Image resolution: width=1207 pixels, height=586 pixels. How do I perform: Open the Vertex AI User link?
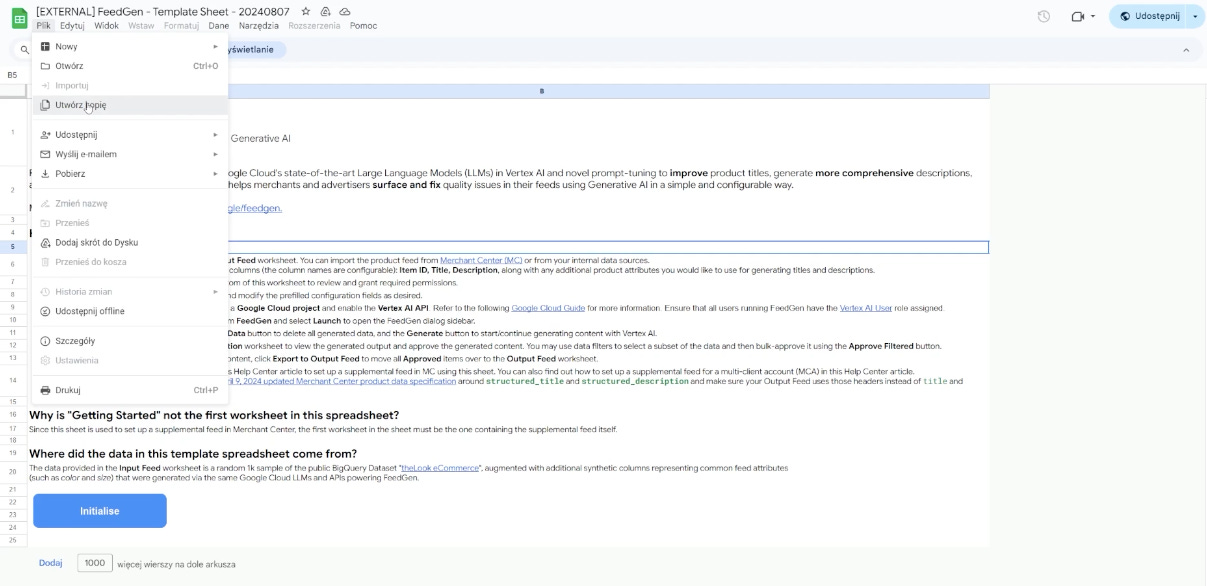tap(866, 308)
